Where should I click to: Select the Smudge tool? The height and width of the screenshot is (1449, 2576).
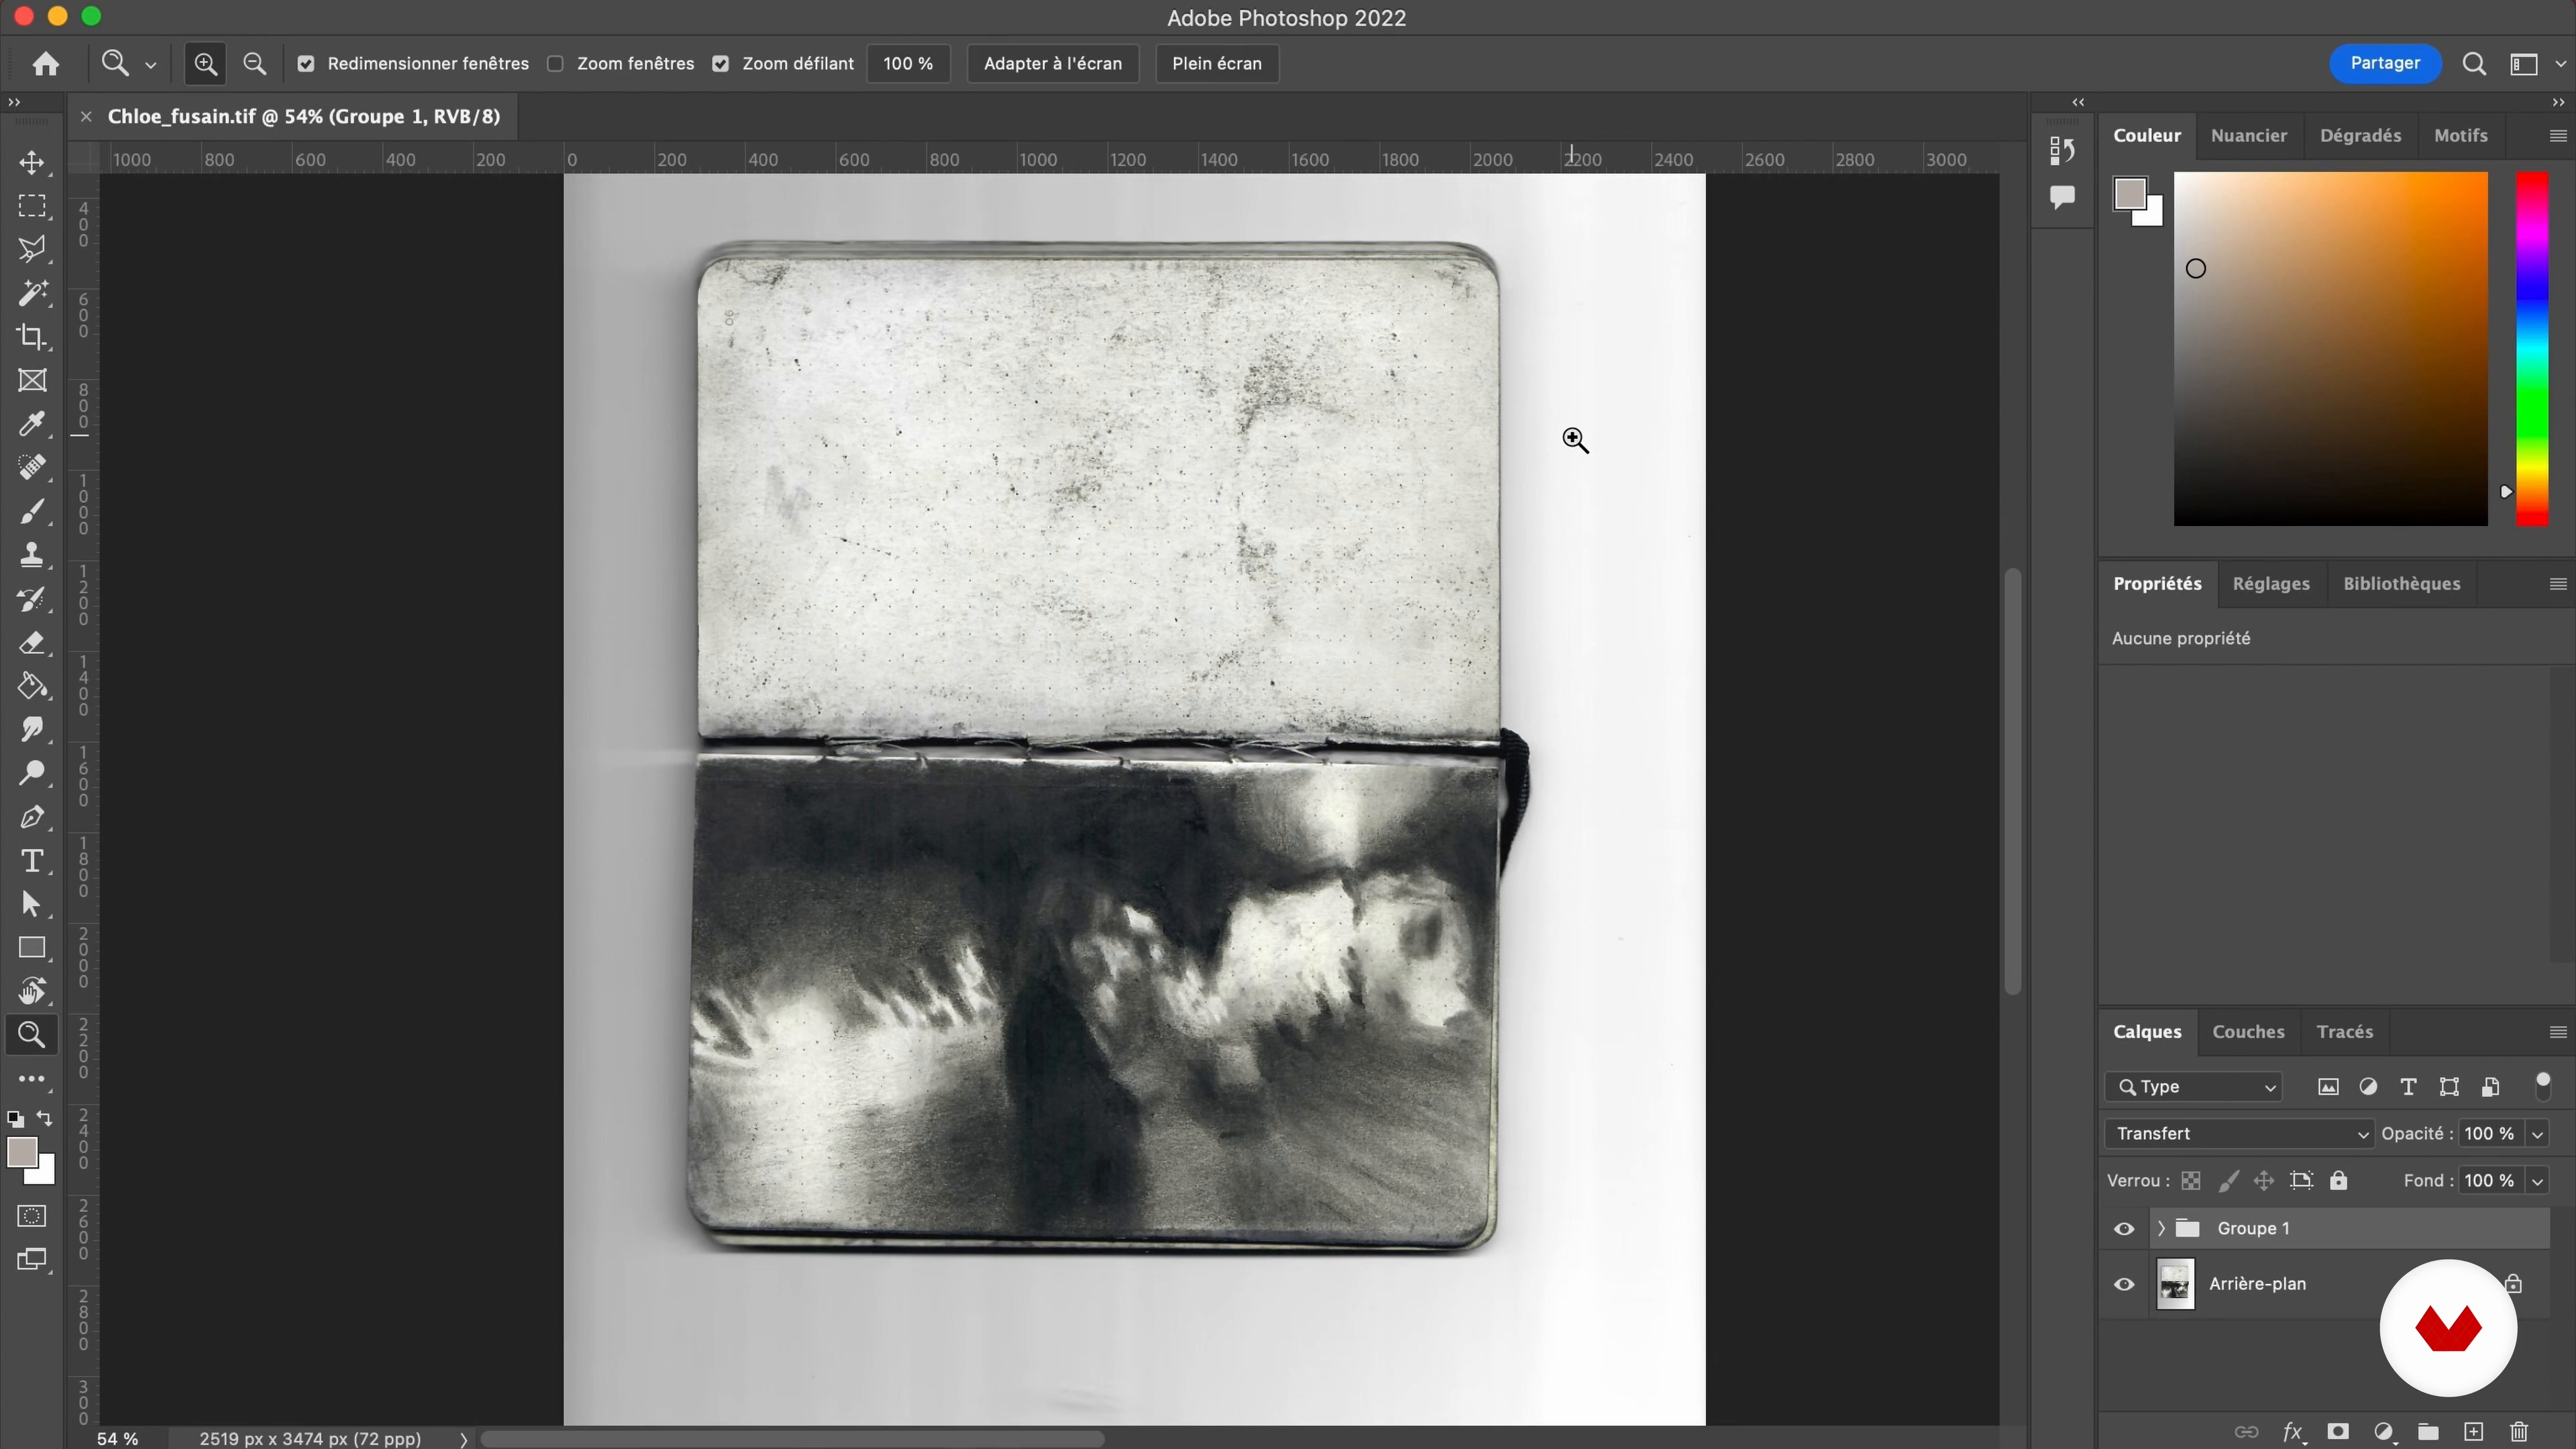click(32, 730)
